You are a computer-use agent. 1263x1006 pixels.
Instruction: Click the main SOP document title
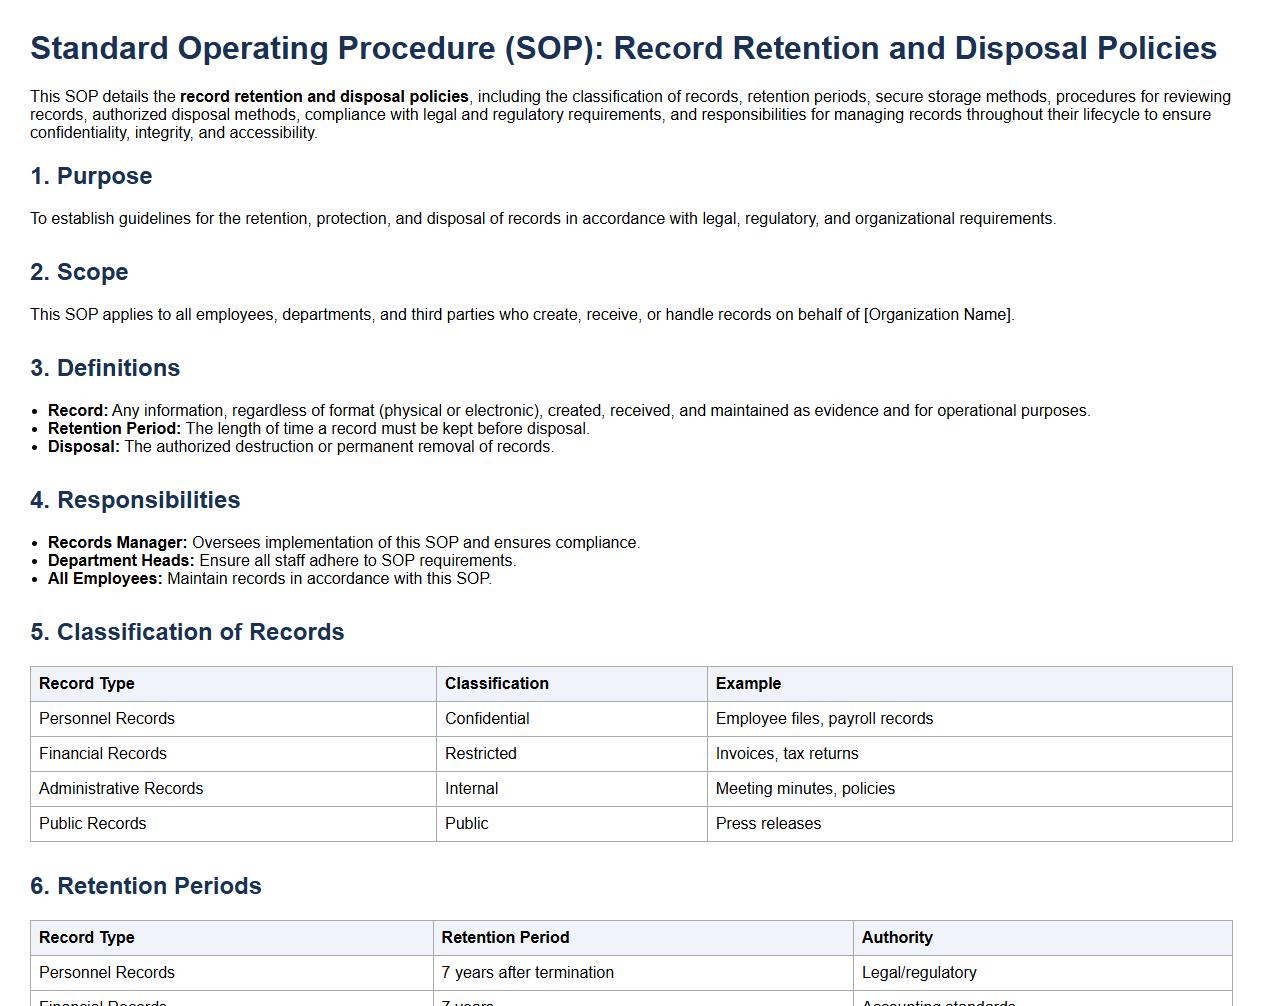point(623,48)
